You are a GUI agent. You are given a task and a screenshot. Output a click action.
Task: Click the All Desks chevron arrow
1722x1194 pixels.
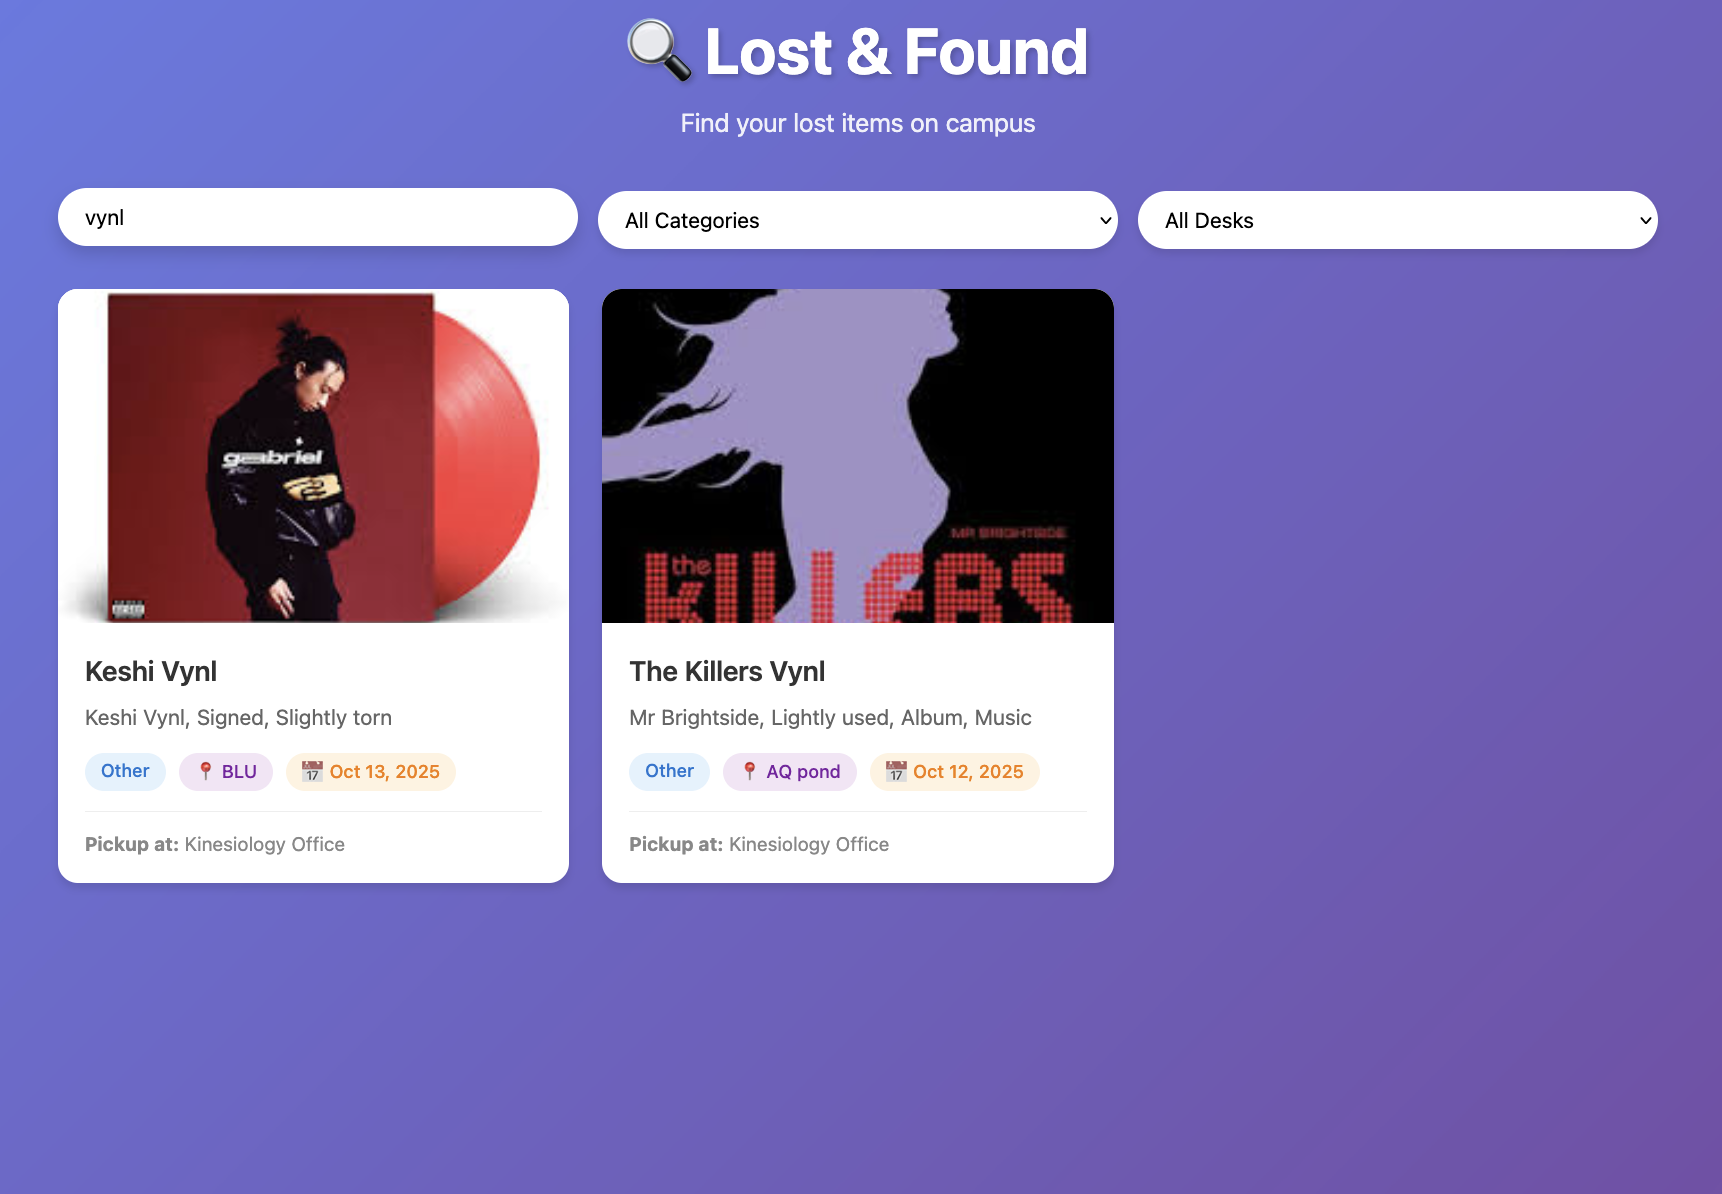pos(1645,220)
